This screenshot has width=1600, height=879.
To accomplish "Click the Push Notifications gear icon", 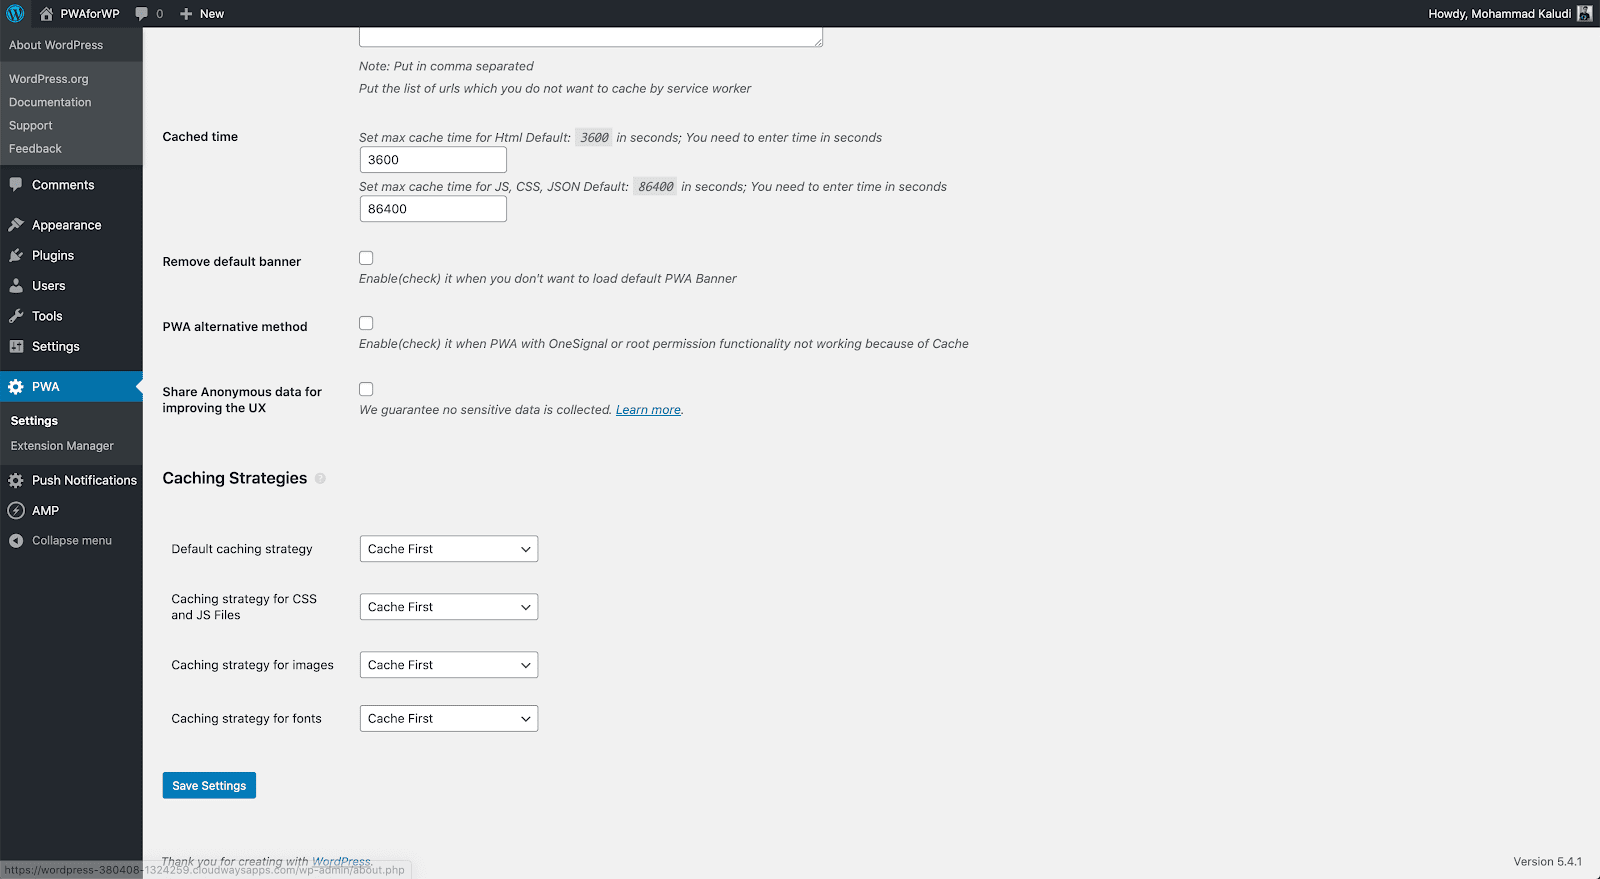I will (16, 481).
